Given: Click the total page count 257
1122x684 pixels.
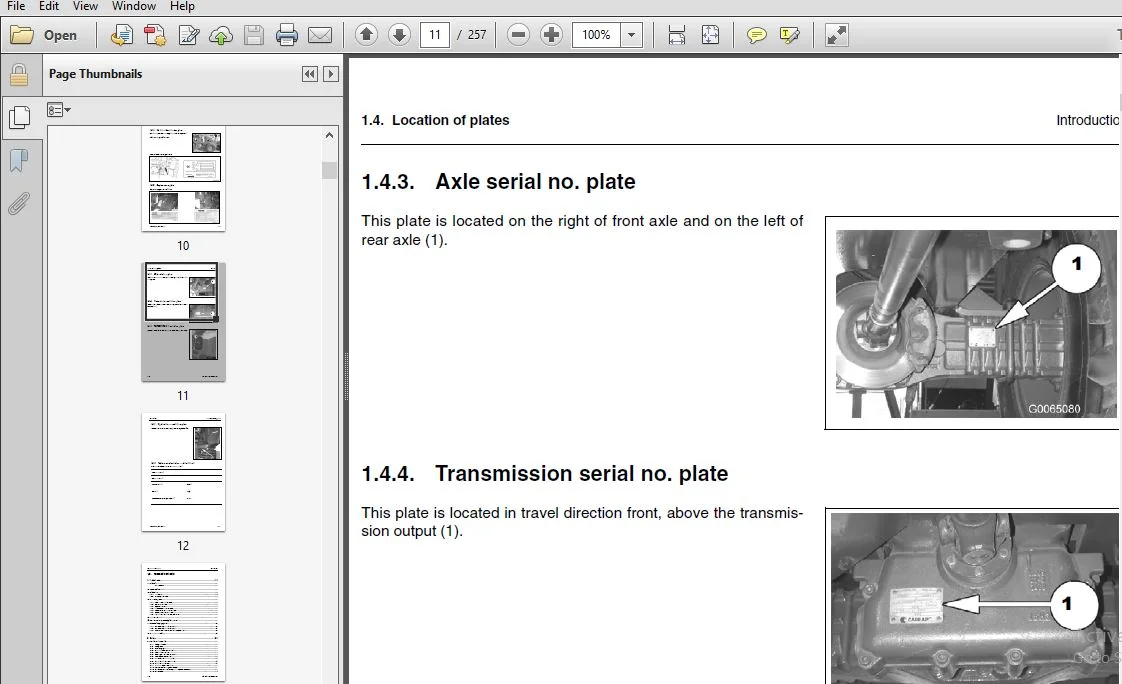Looking at the screenshot, I should click(477, 34).
